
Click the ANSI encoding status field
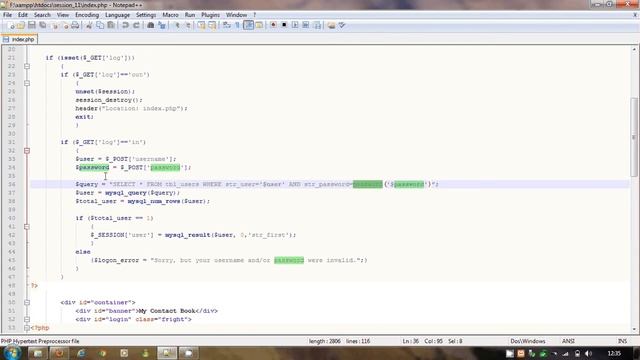pos(568,341)
